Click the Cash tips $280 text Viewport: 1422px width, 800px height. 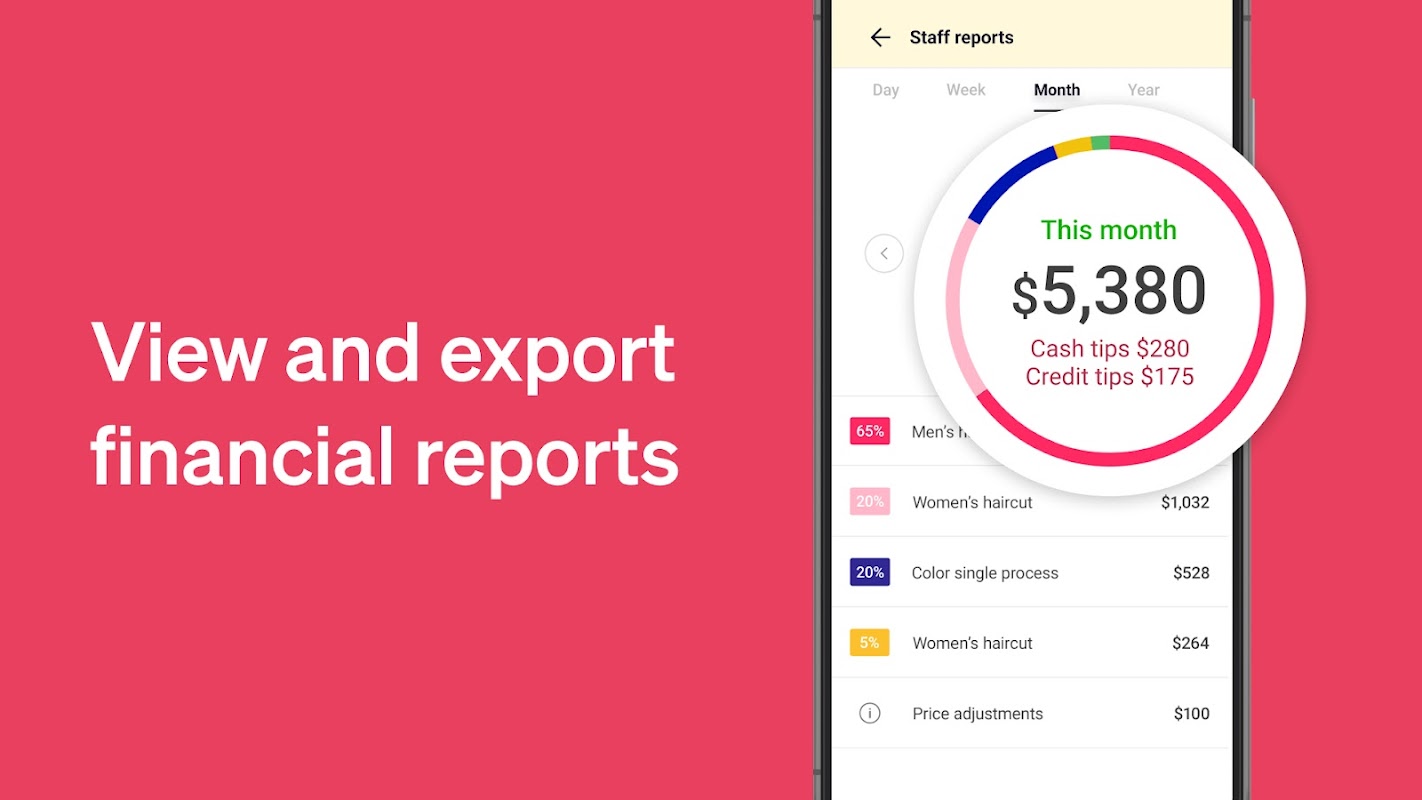[1110, 349]
